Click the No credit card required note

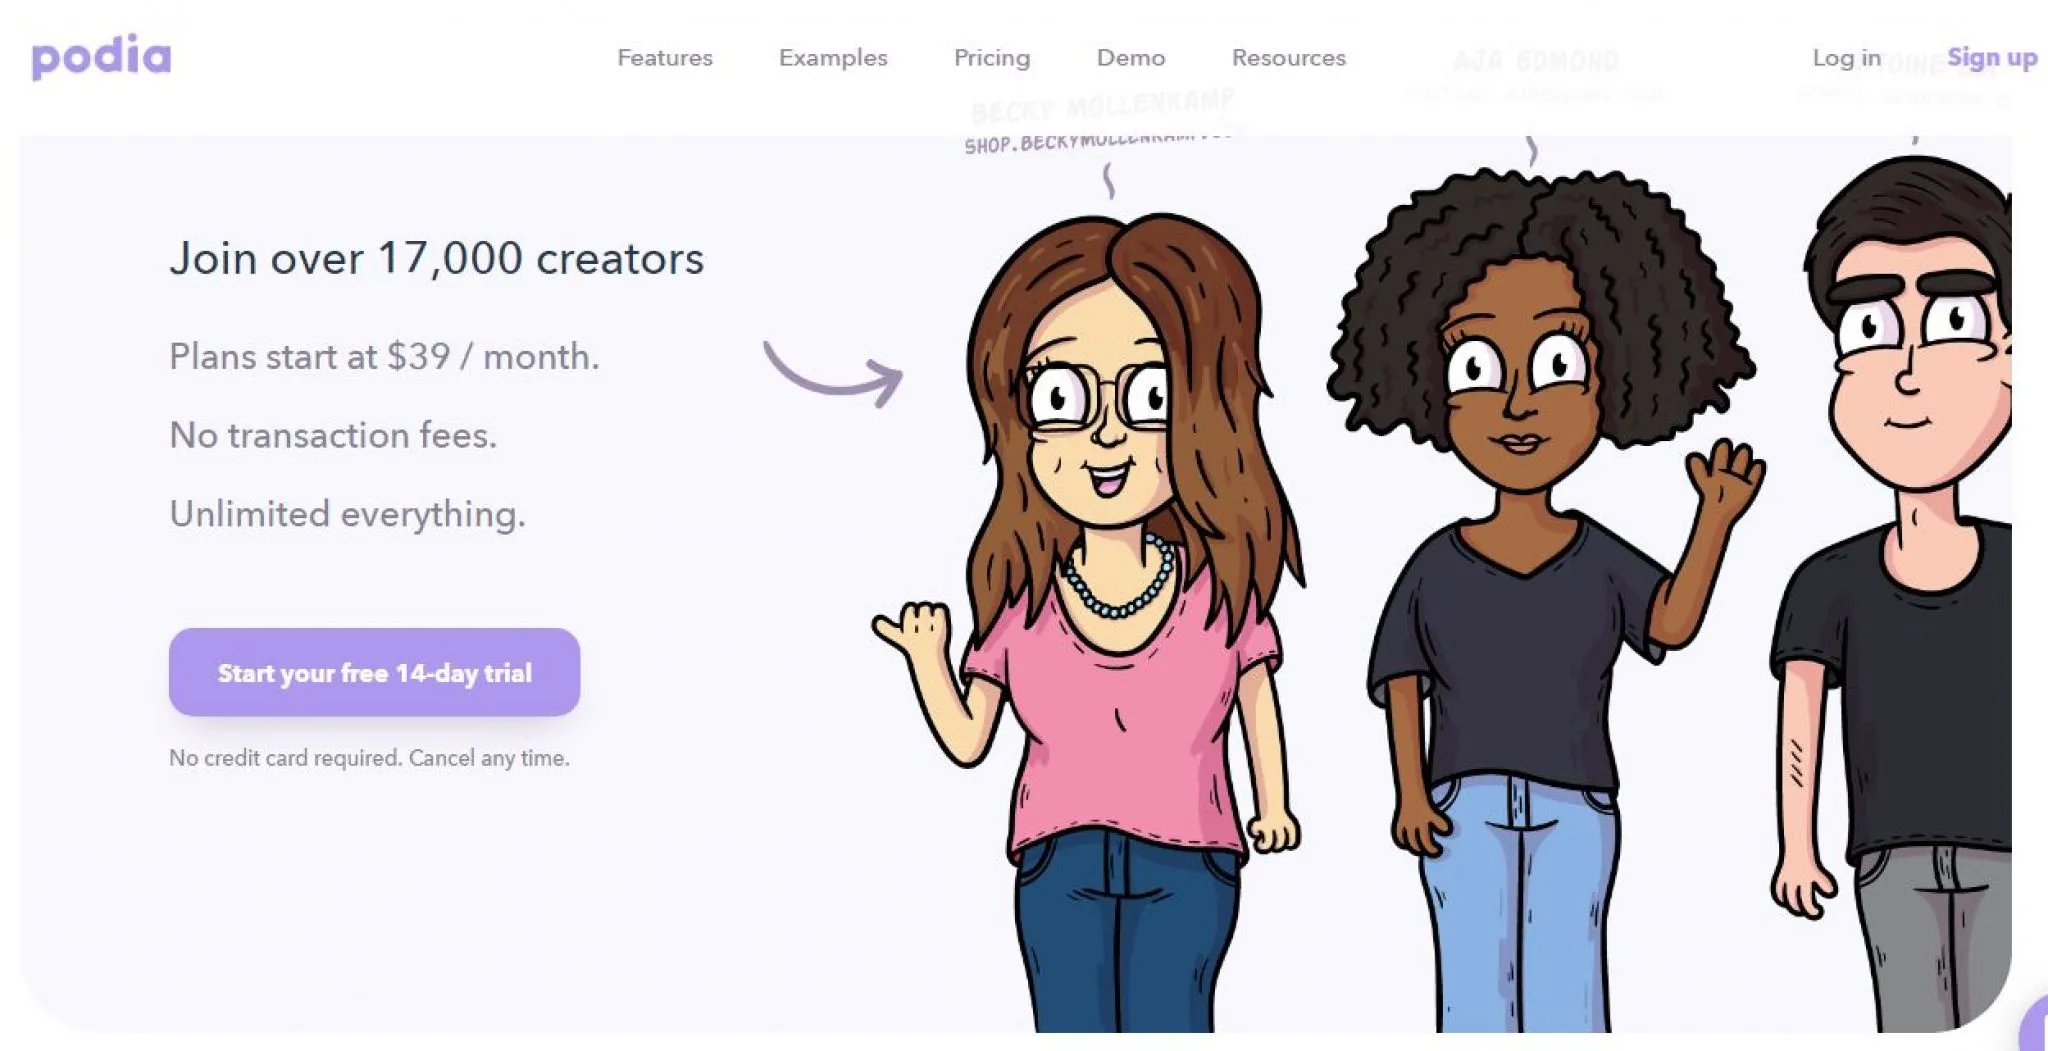tap(369, 758)
